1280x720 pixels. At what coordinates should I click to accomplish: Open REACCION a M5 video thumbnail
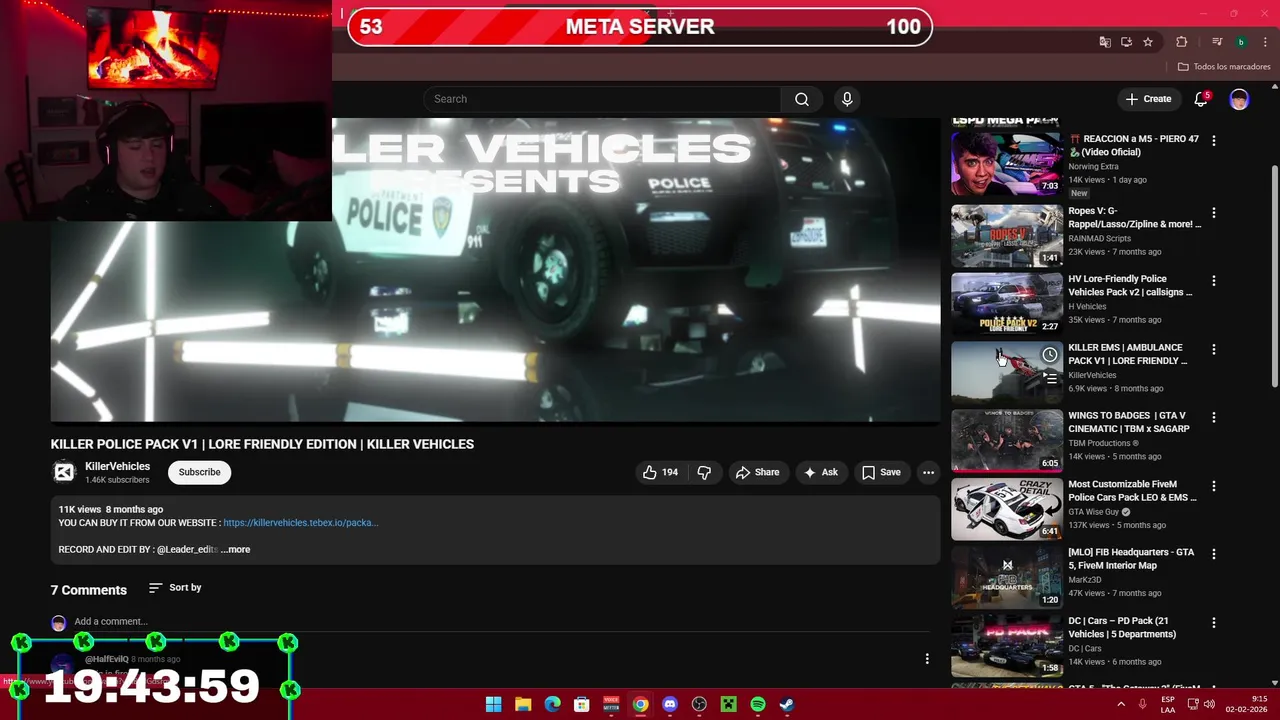pos(1007,164)
